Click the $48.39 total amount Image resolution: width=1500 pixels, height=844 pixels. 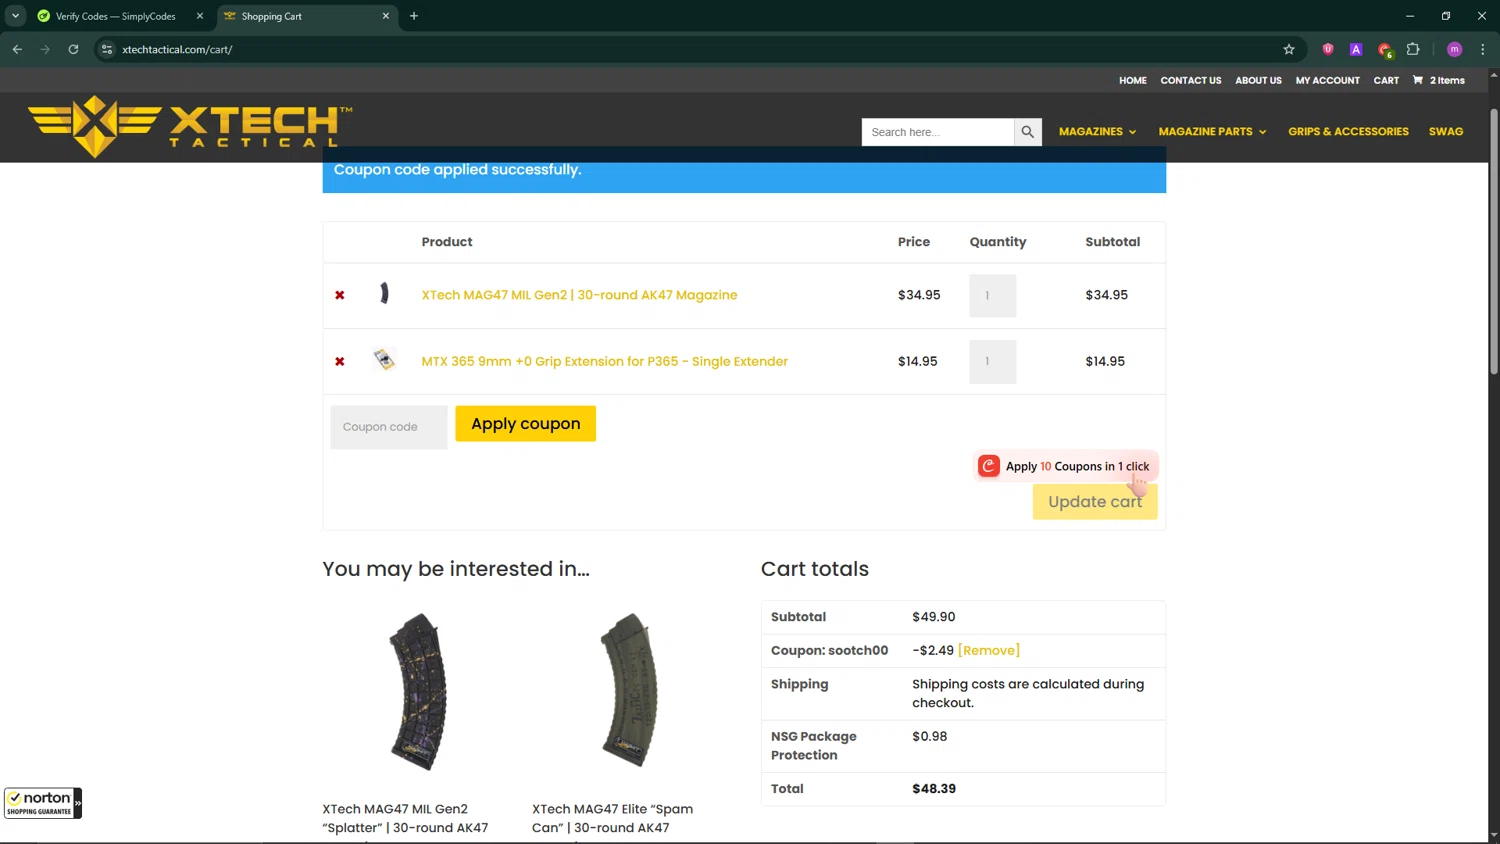pyautogui.click(x=934, y=789)
